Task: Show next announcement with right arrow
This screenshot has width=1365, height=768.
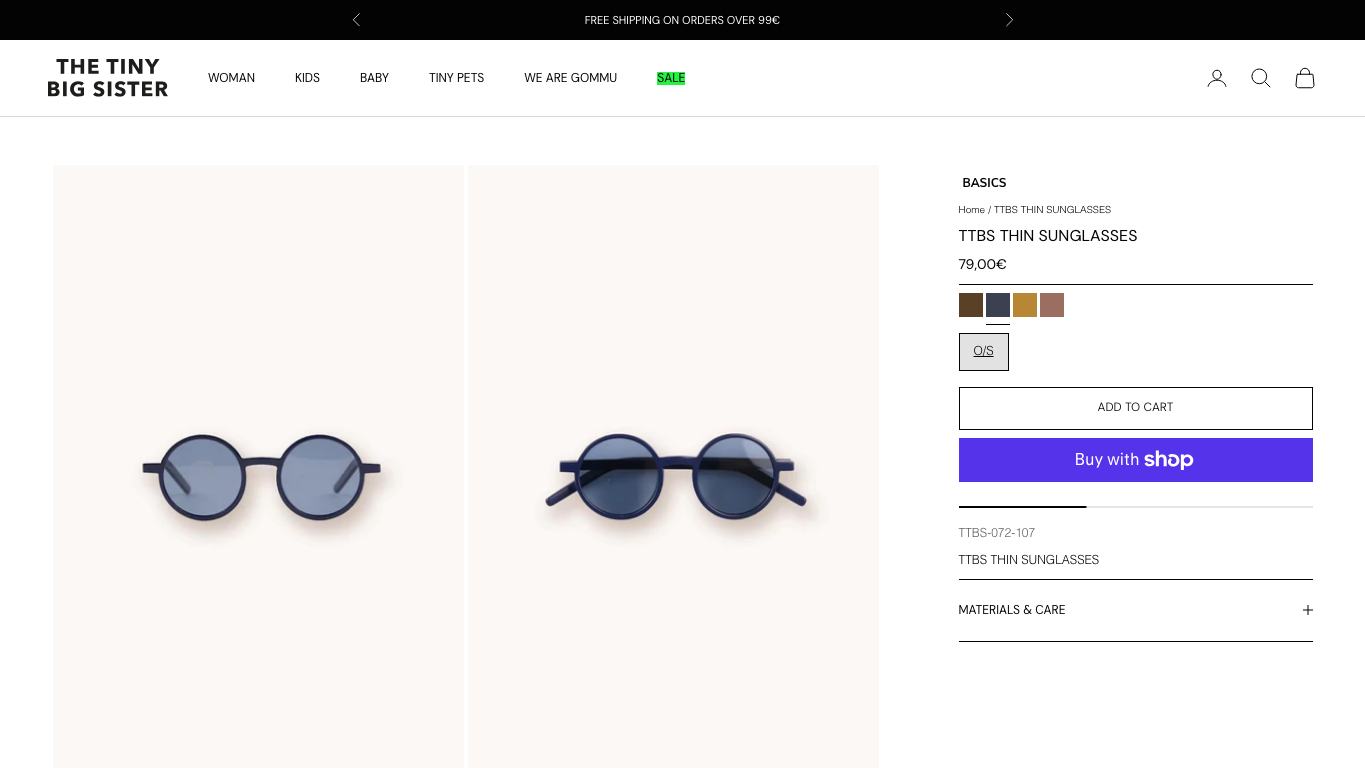Action: coord(1009,20)
